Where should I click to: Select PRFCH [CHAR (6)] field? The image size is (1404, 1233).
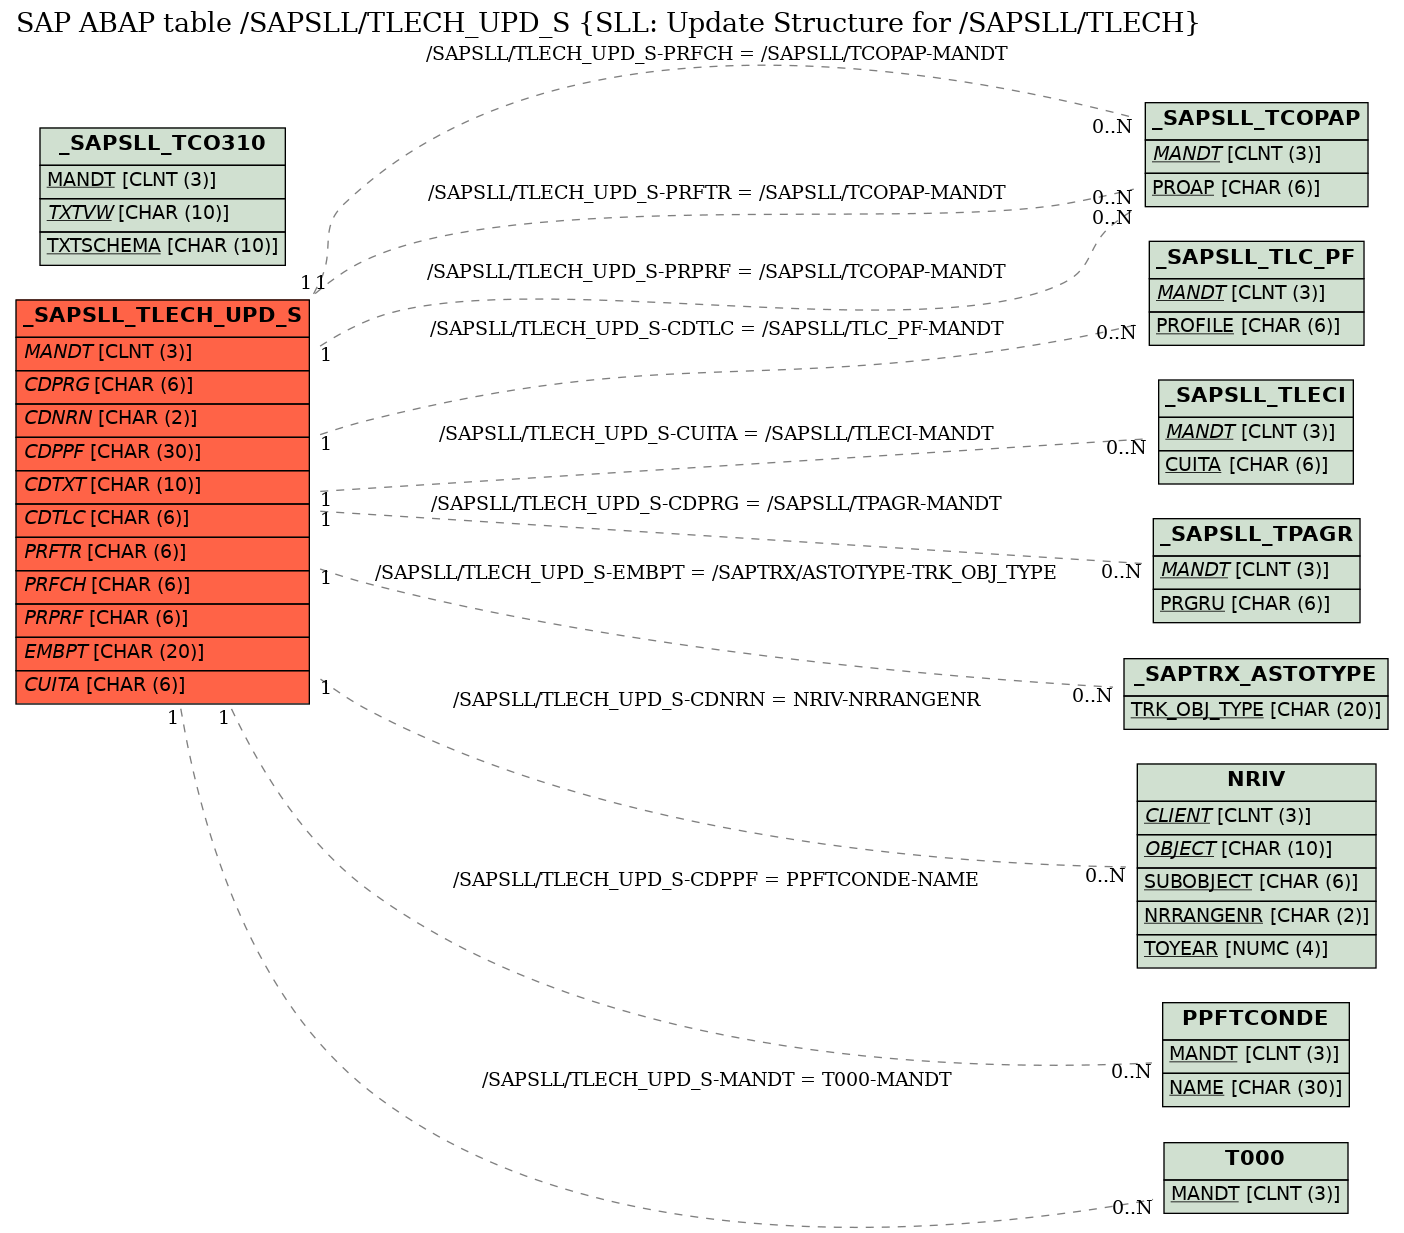162,586
